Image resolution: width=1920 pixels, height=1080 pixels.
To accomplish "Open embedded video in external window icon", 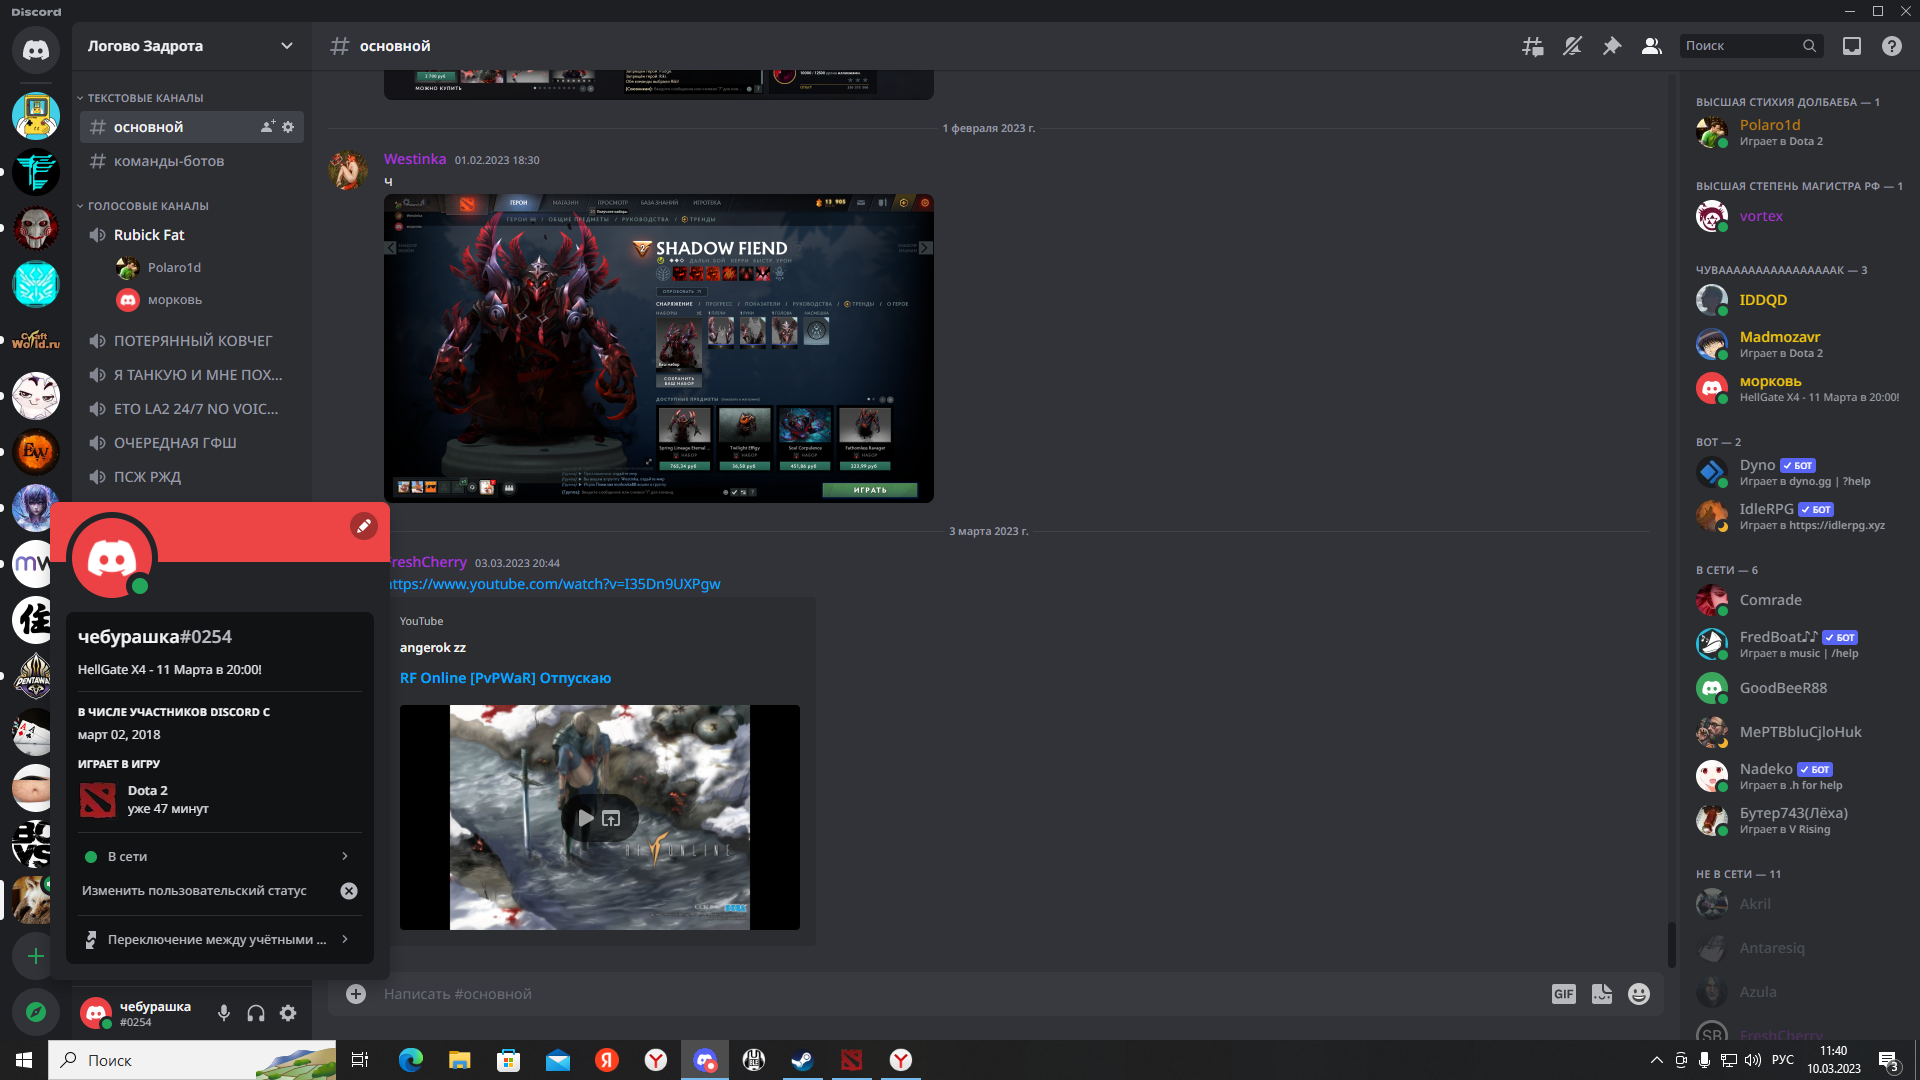I will [x=611, y=818].
